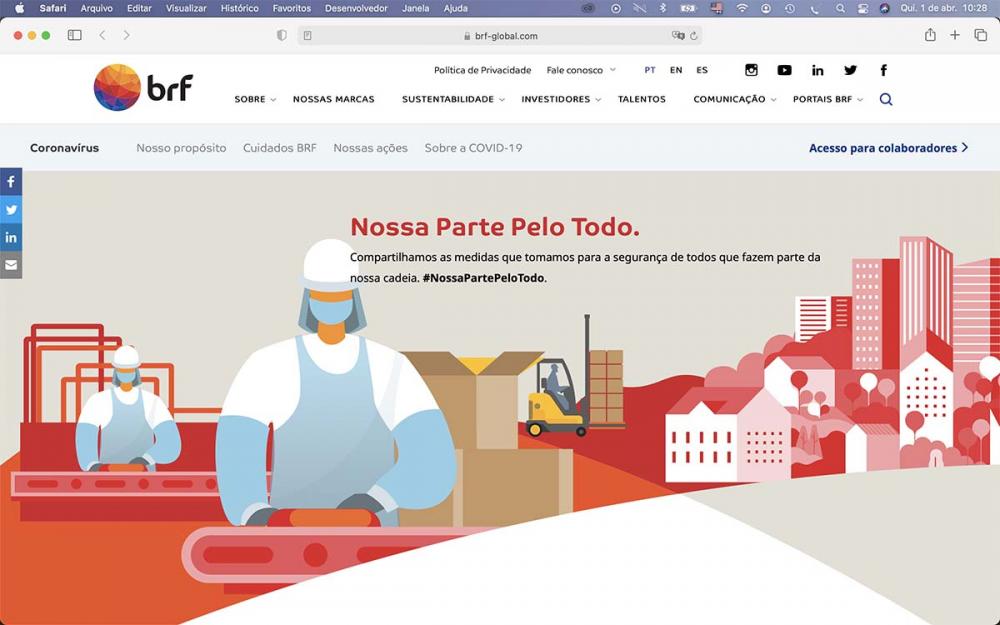Expand the COMUNICAÇÃO dropdown
Viewport: 1000px width, 625px height.
[735, 99]
